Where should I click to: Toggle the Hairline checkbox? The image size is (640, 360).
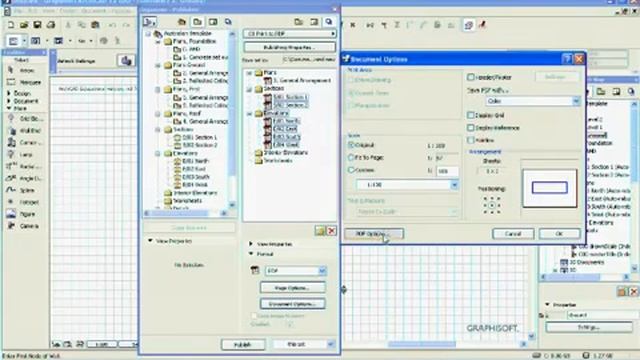tap(471, 140)
